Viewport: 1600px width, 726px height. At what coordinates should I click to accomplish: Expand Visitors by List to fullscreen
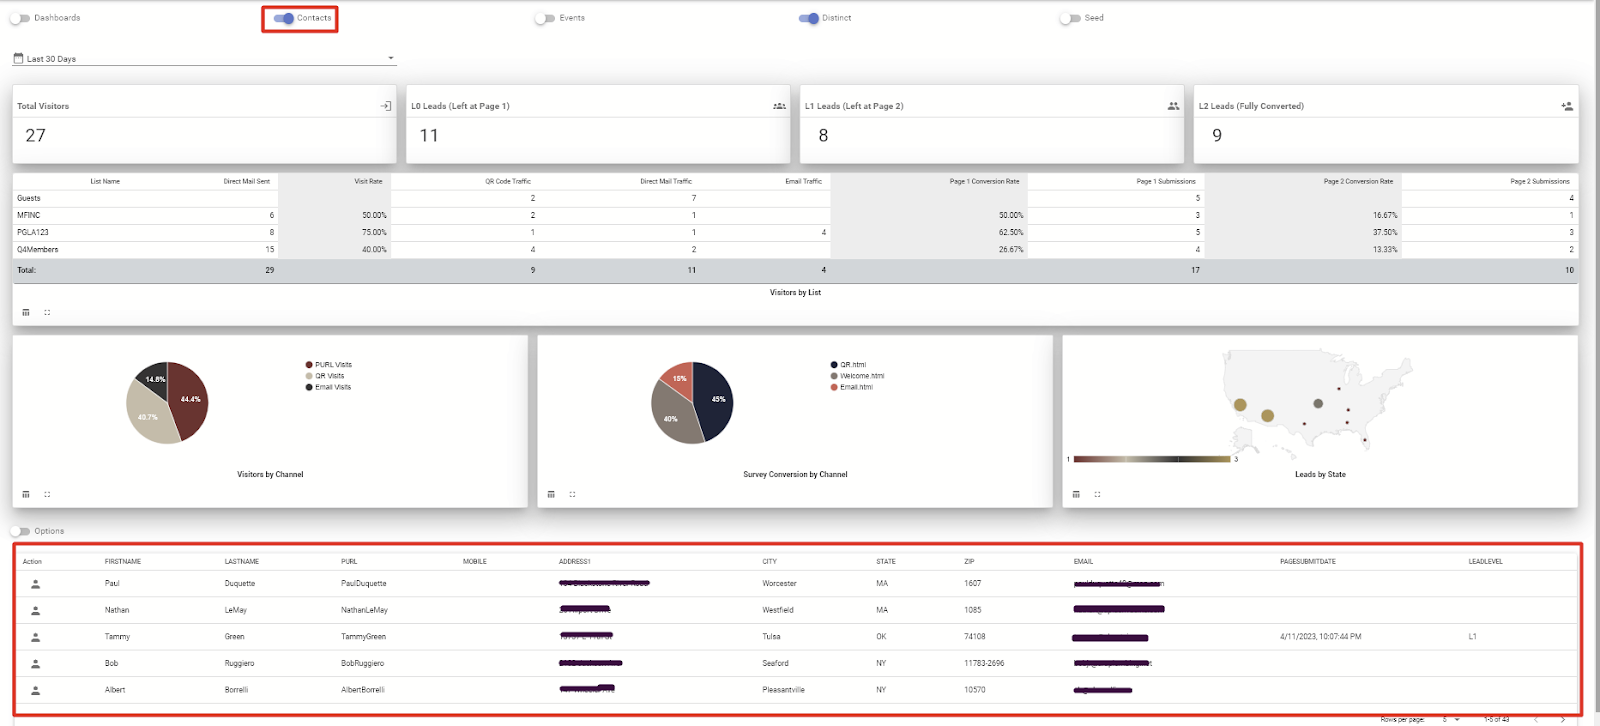point(47,312)
